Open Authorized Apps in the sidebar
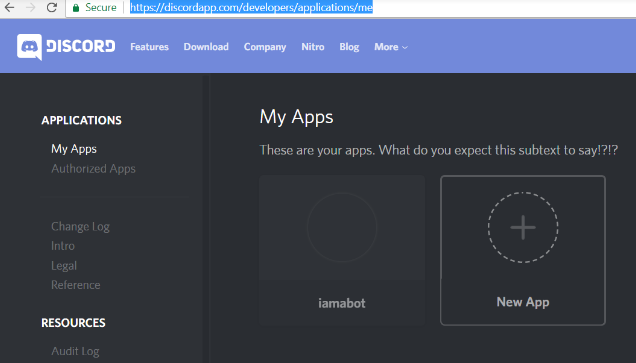The width and height of the screenshot is (636, 363). (x=93, y=169)
